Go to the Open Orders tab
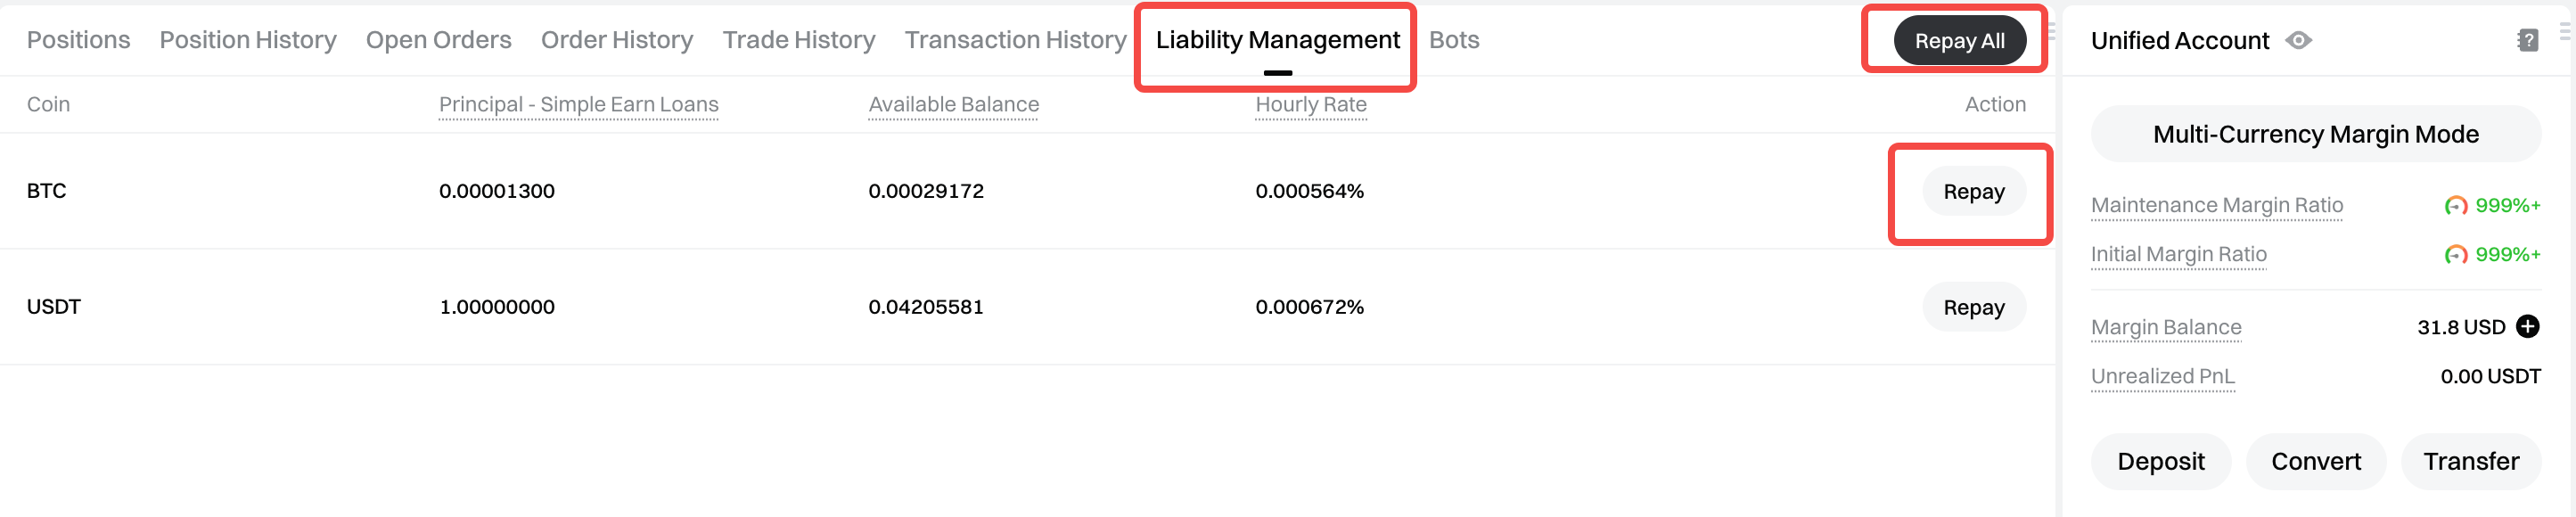Image resolution: width=2576 pixels, height=517 pixels. 438,40
